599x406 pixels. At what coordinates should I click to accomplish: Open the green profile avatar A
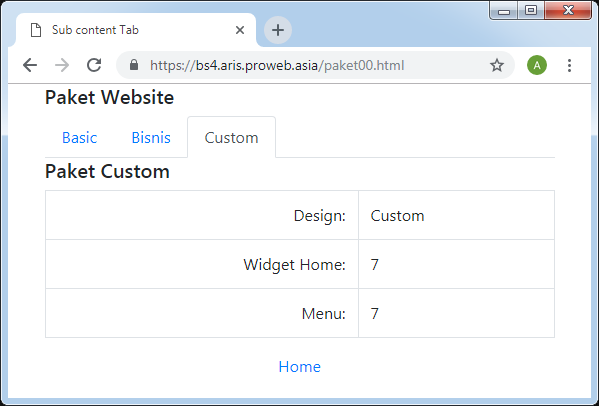point(537,65)
